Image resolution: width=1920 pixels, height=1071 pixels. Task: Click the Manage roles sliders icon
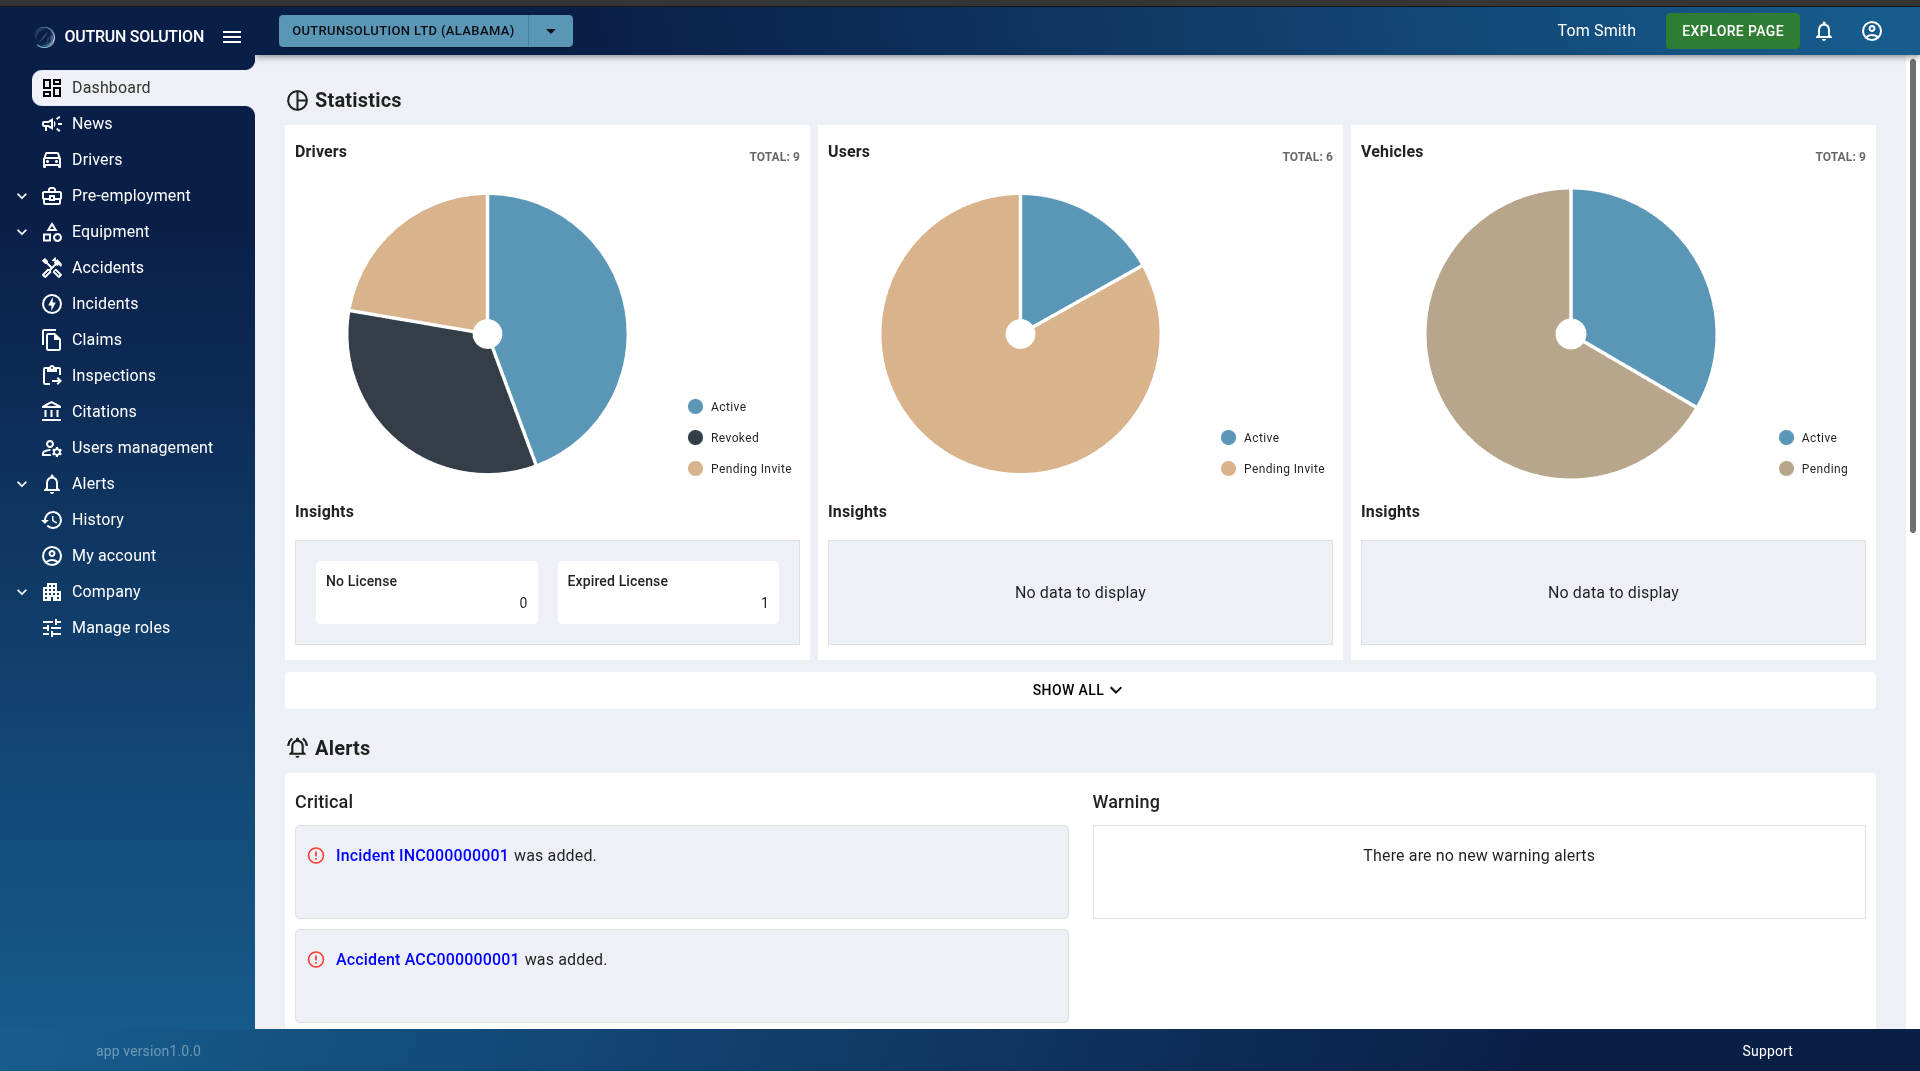tap(52, 628)
